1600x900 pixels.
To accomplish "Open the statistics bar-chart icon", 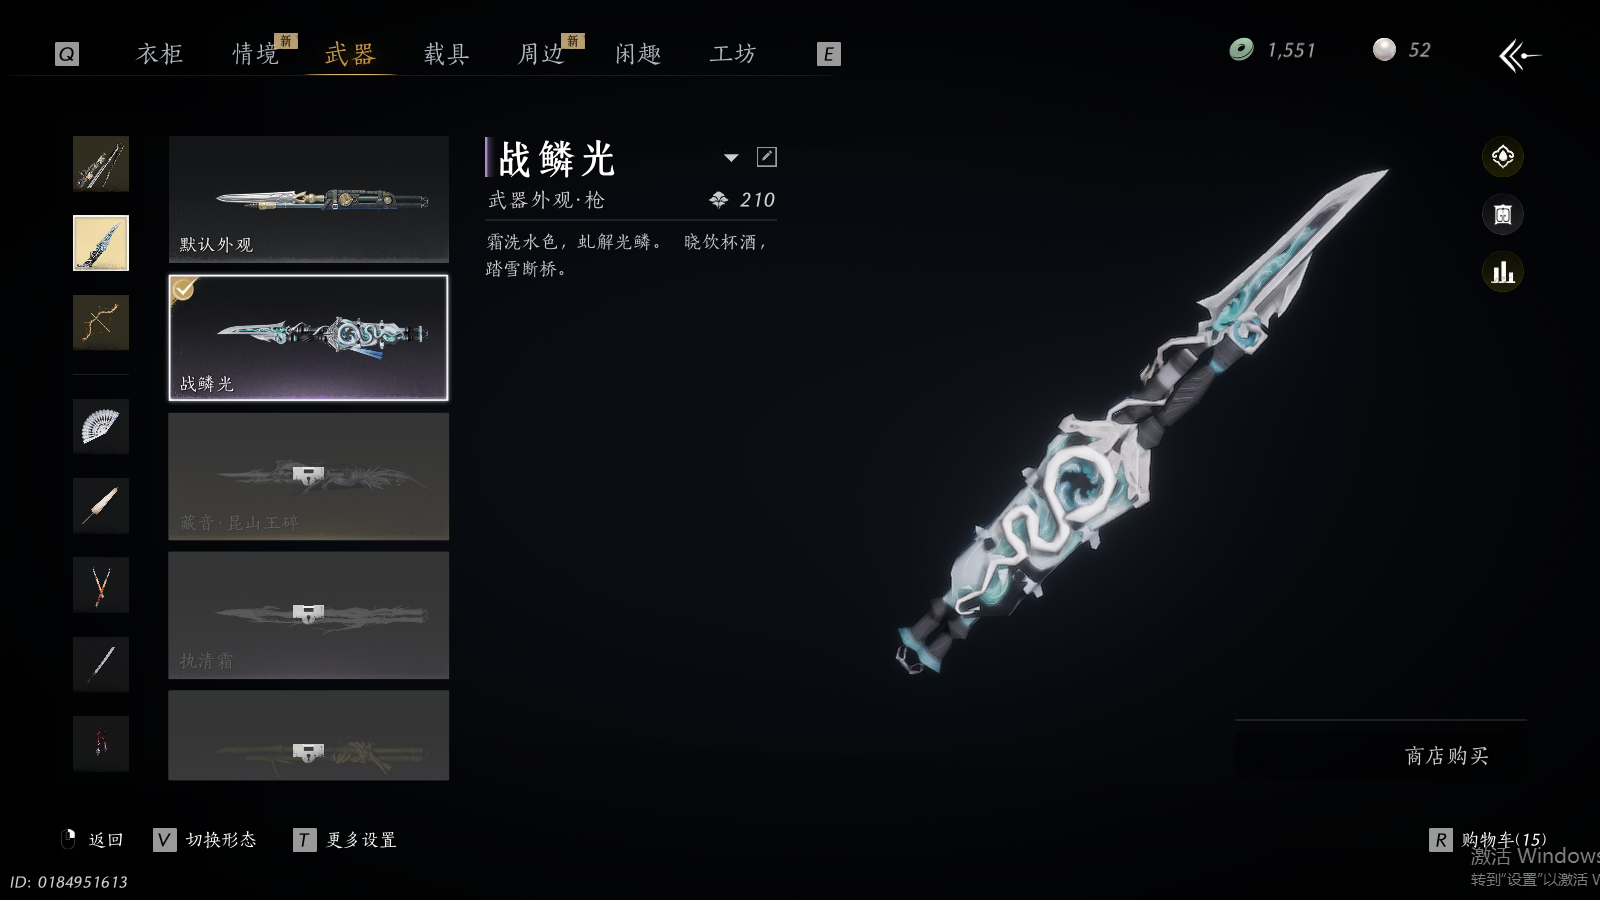I will [1502, 272].
